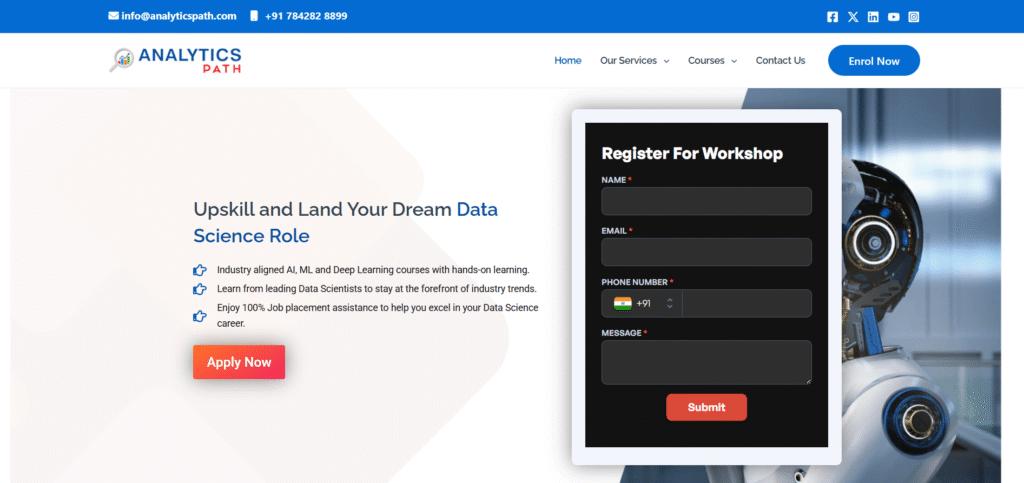
Task: Click the info@analyticspath.com email link
Action: [x=178, y=16]
